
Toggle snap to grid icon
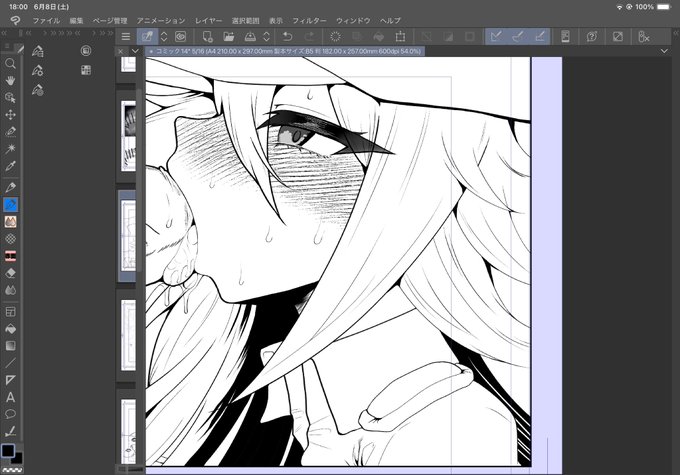click(539, 36)
